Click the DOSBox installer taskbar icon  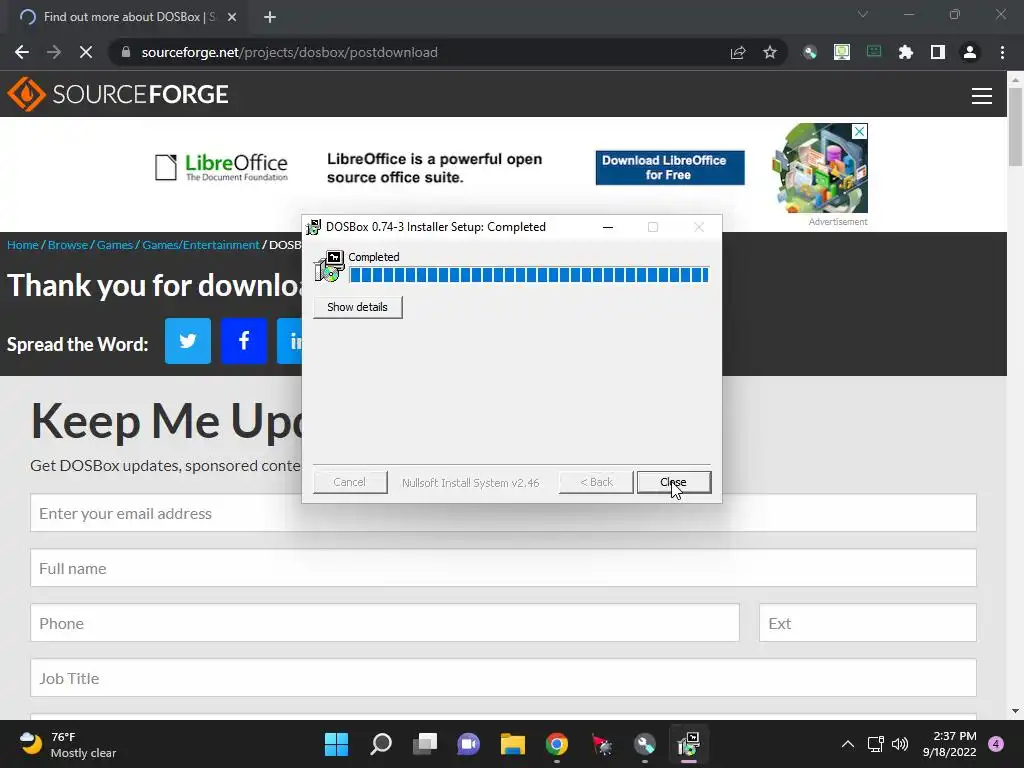(688, 744)
